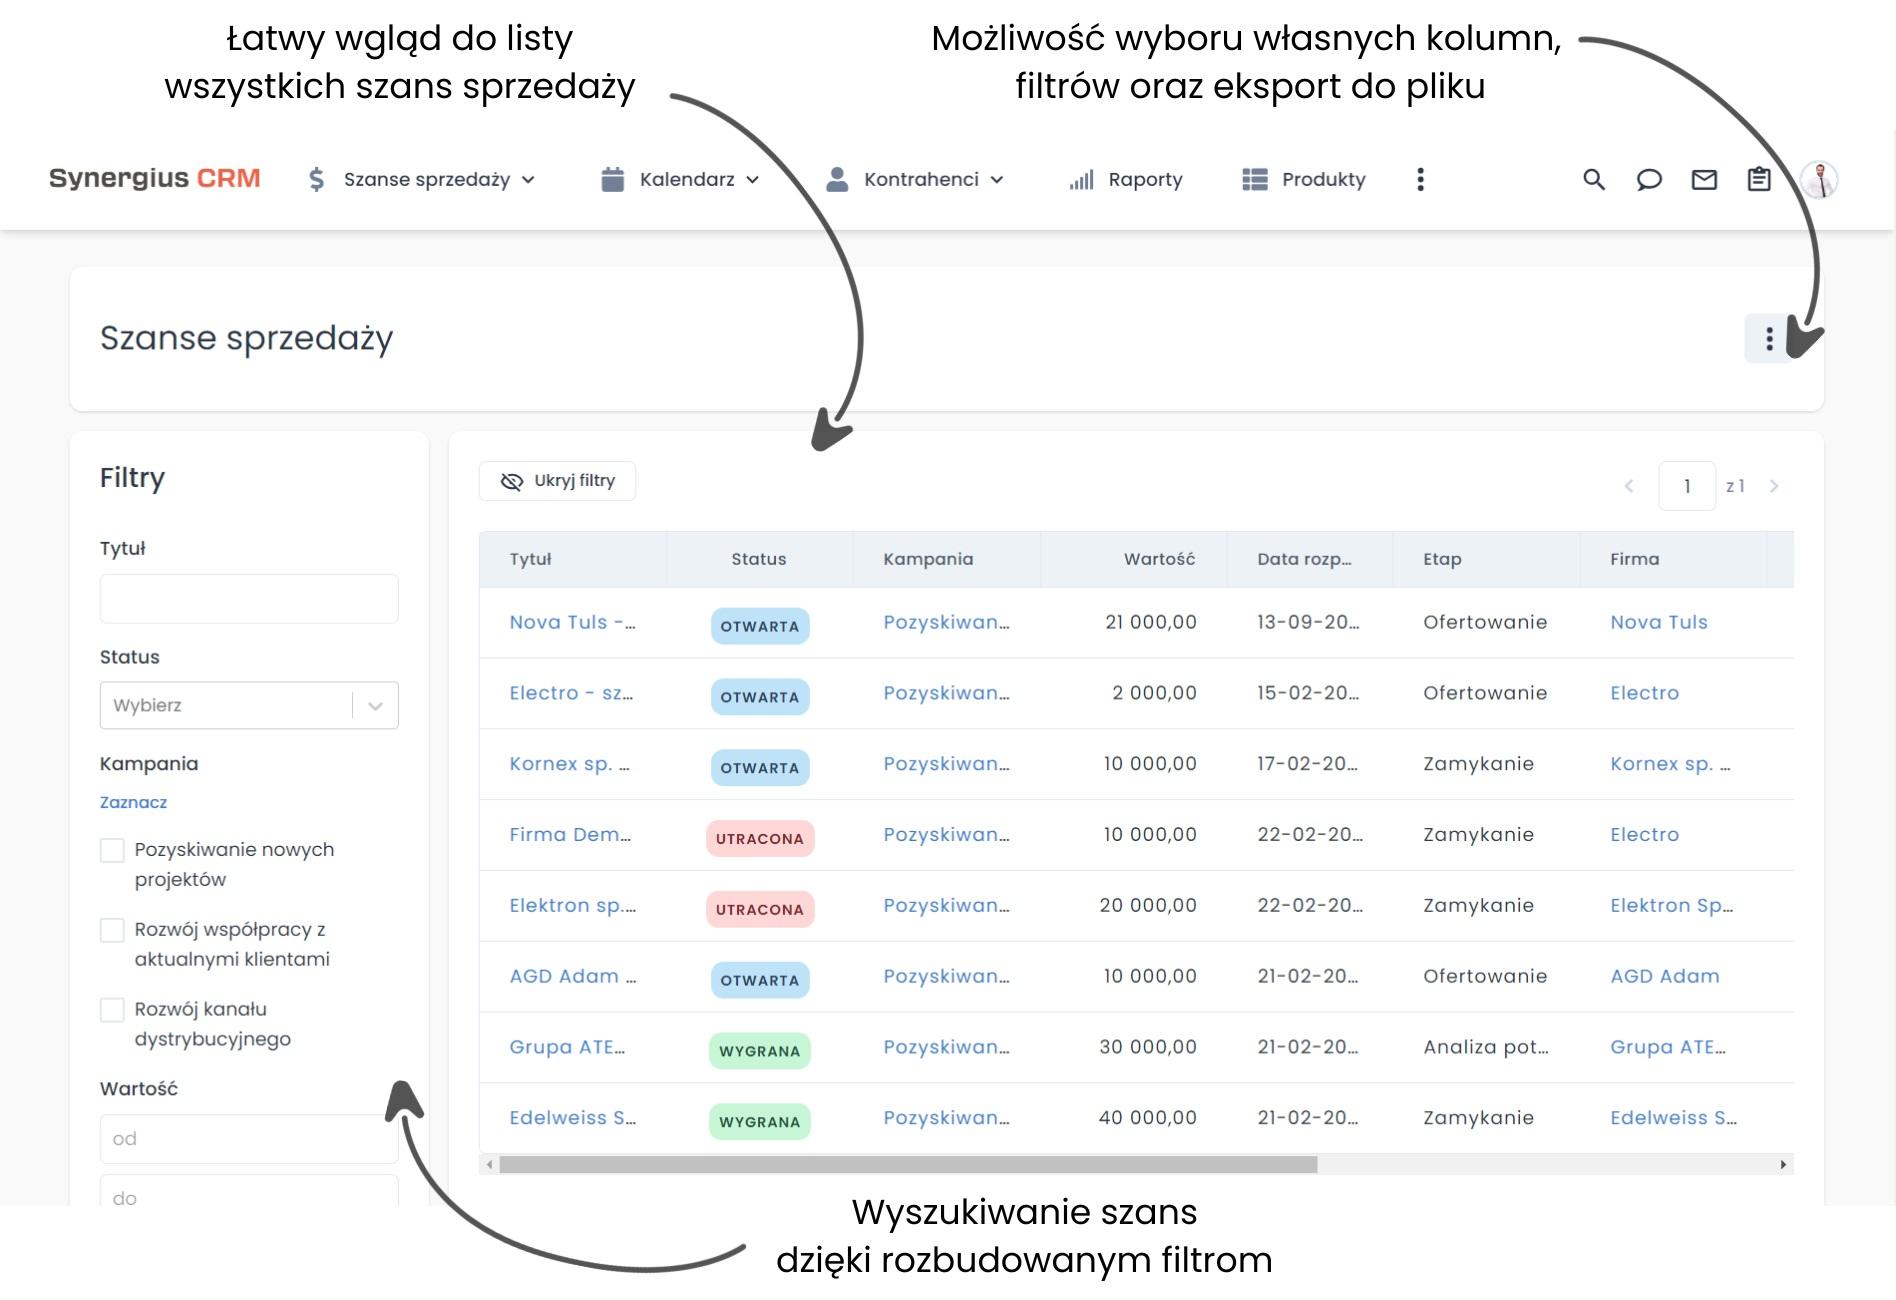Click the Tytuł filter input field
1896x1300 pixels.
[248, 598]
